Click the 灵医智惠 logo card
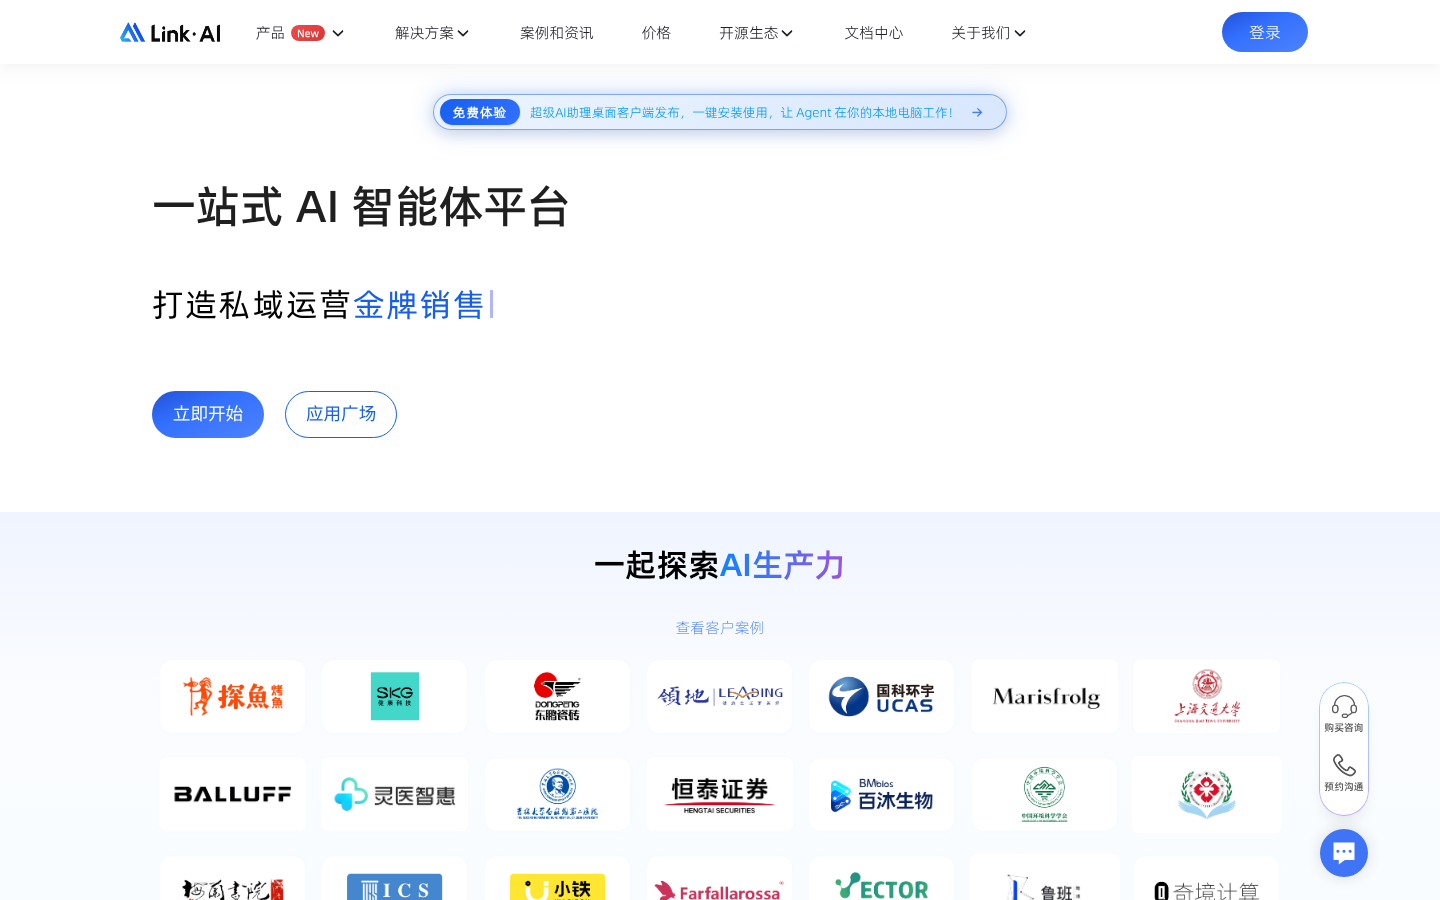 pos(395,794)
